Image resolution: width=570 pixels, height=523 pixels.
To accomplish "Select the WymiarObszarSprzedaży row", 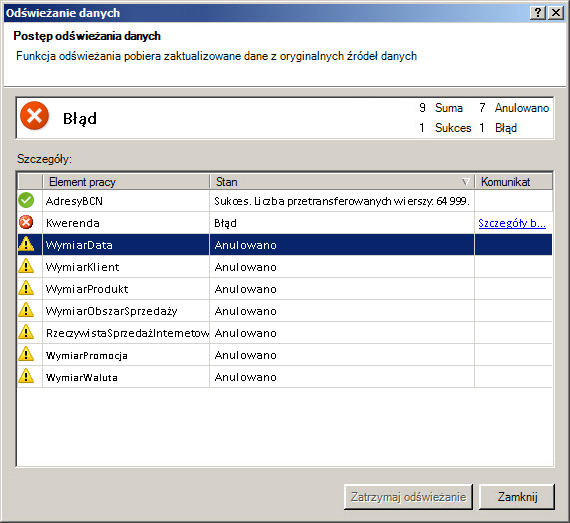I will [285, 311].
